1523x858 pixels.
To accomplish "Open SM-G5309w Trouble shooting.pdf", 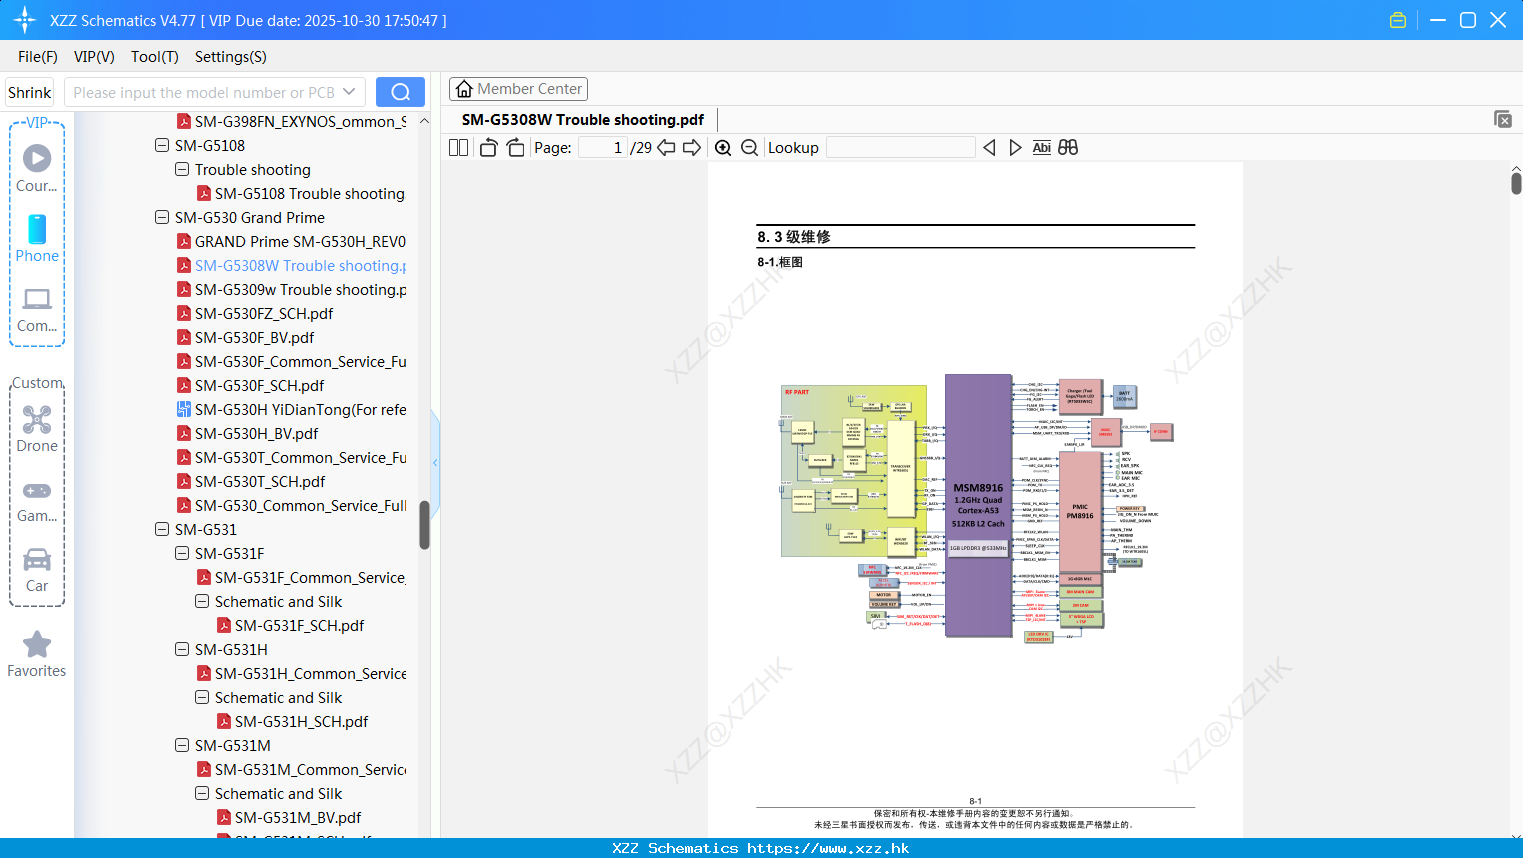I will [291, 289].
